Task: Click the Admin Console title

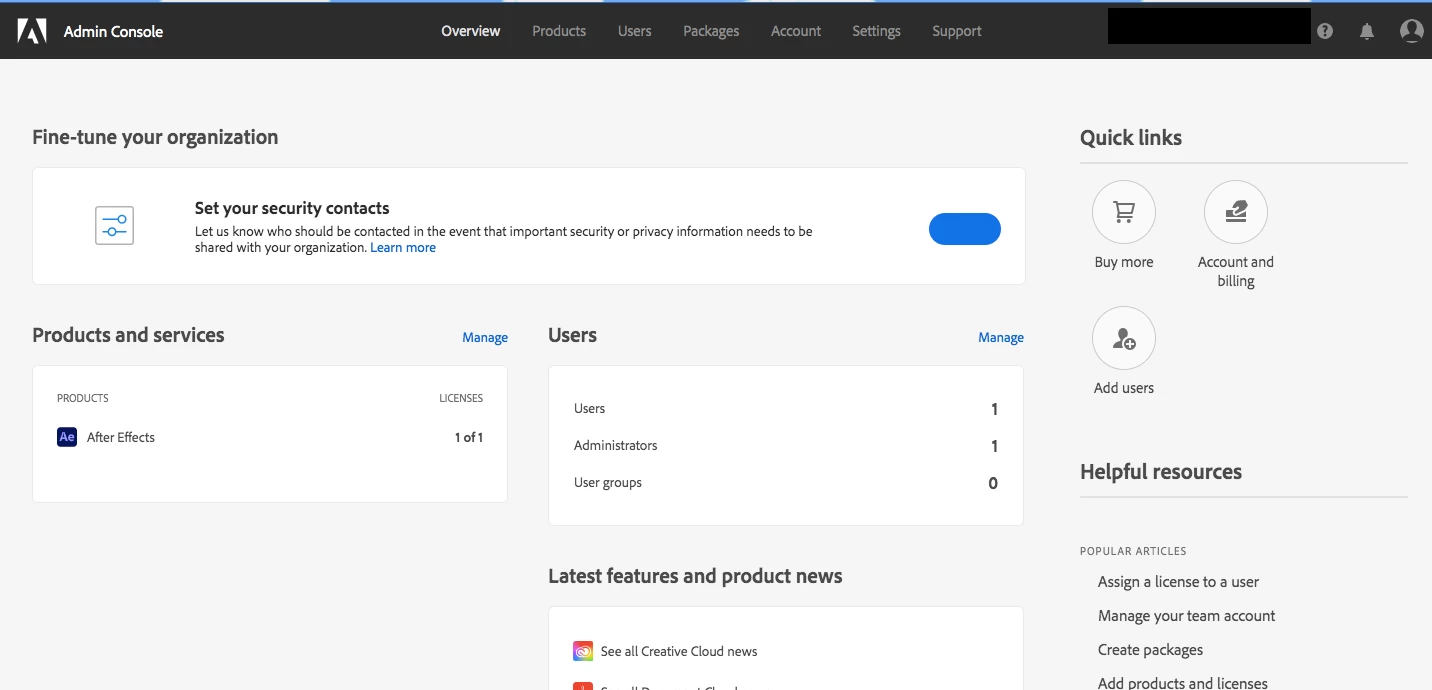Action: pyautogui.click(x=113, y=31)
